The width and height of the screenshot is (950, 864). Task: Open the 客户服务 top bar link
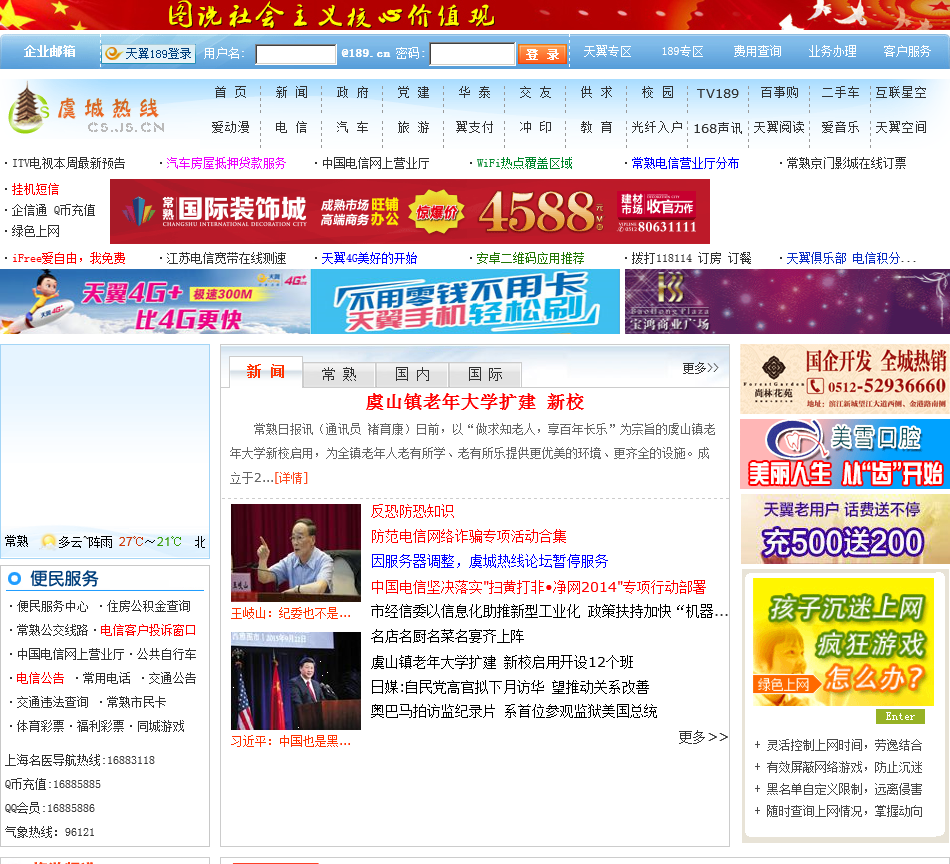click(x=907, y=52)
